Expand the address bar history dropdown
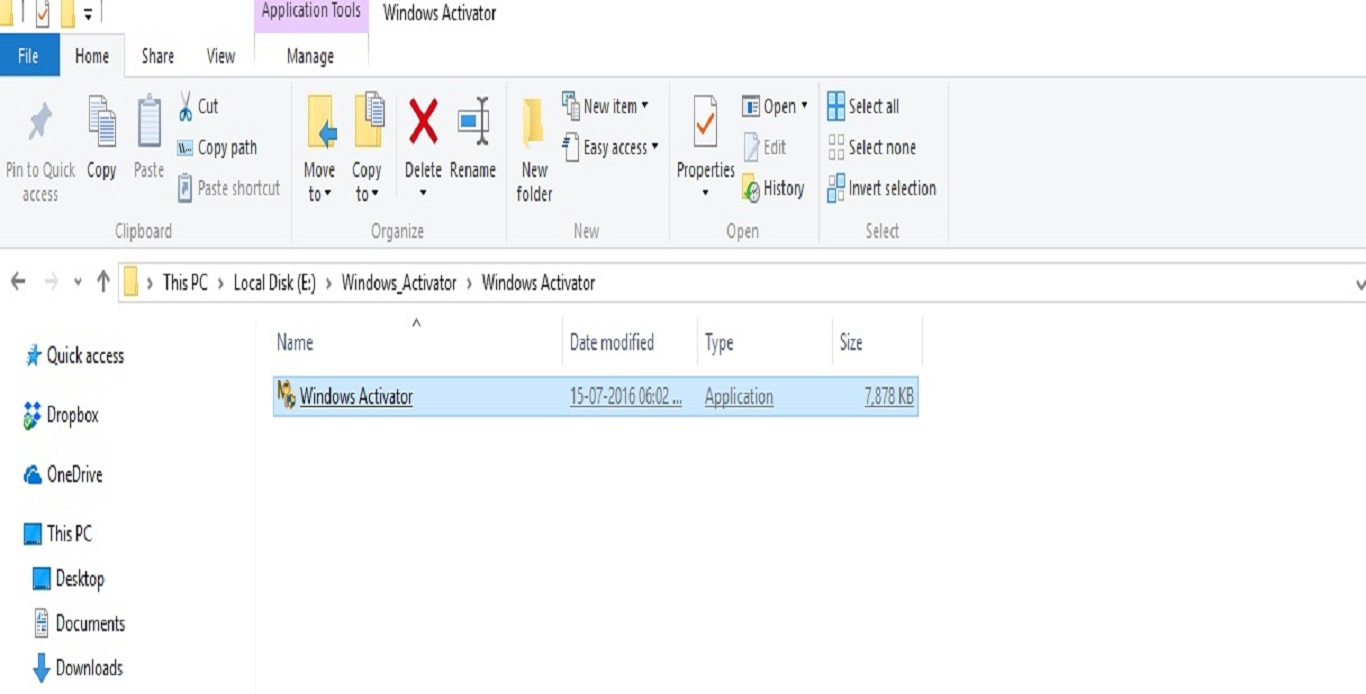This screenshot has height=694, width=1366. pyautogui.click(x=1359, y=284)
